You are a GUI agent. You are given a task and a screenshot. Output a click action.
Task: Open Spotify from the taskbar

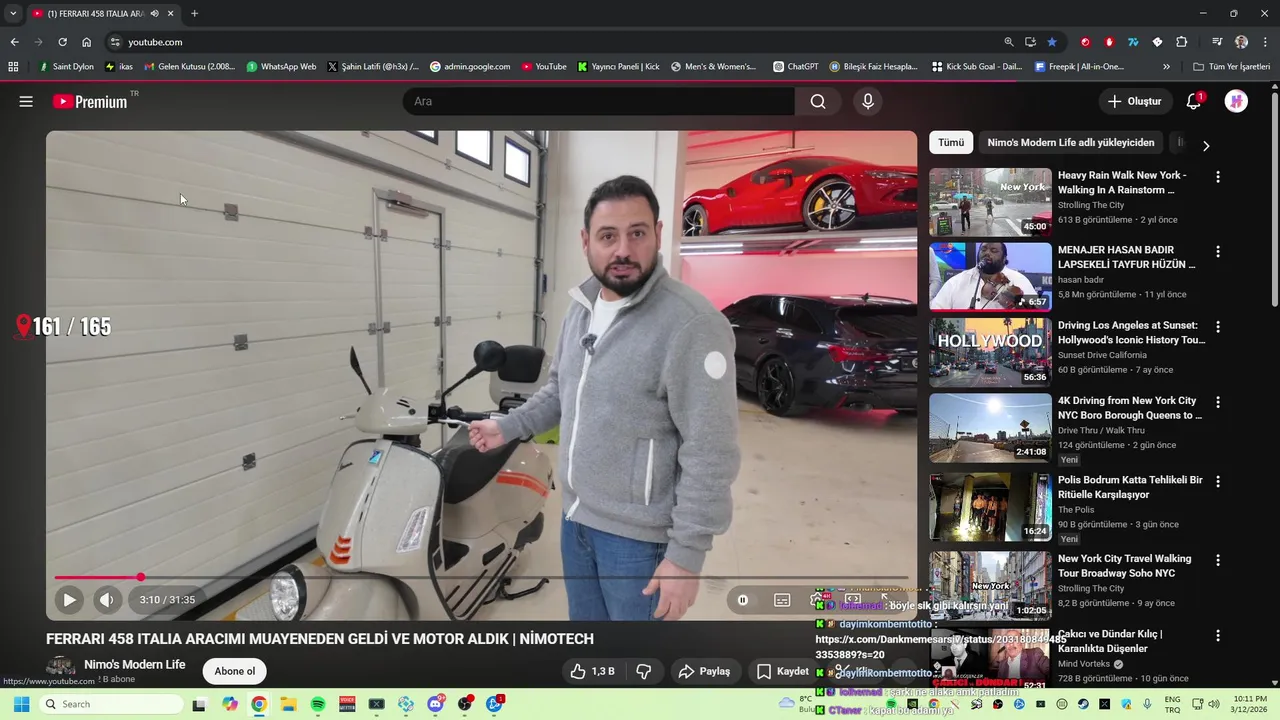[x=318, y=704]
